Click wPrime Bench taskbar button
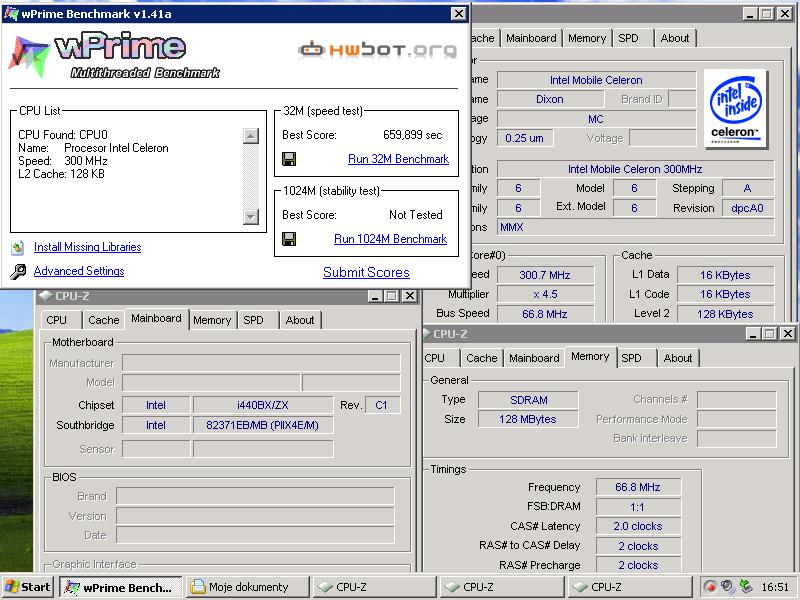The height and width of the screenshot is (600, 800). tap(120, 587)
